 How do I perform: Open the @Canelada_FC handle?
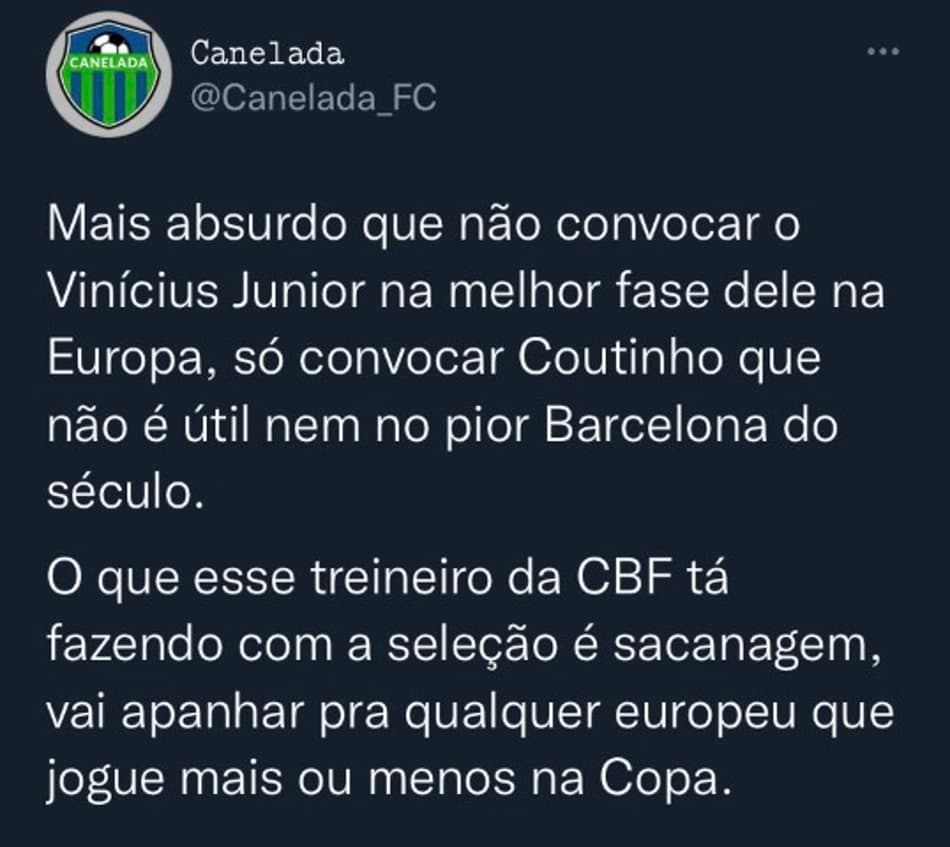tap(313, 98)
